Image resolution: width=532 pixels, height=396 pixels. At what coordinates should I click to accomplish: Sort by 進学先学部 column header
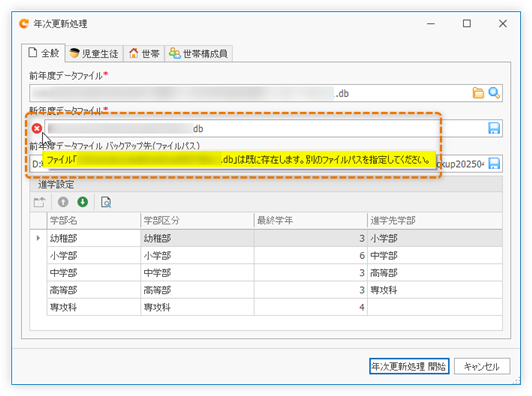435,221
